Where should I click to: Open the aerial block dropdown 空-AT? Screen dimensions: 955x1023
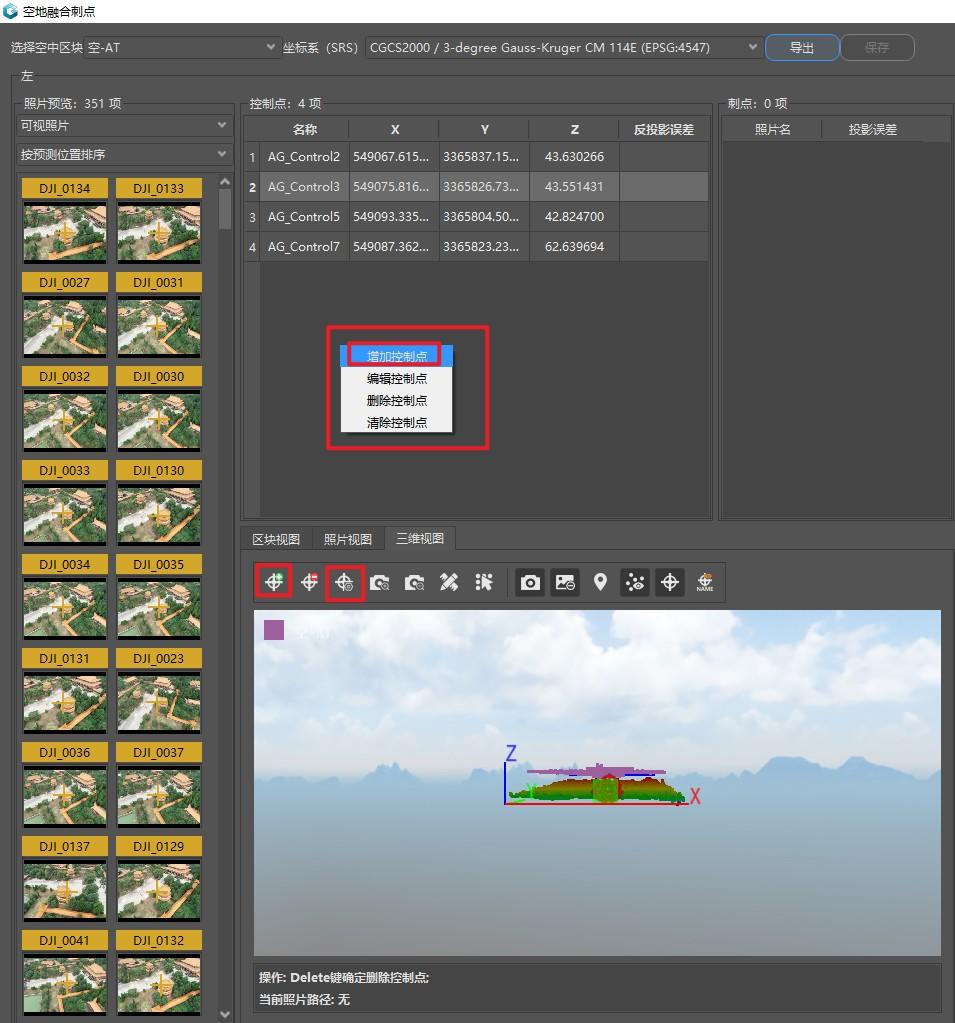(182, 48)
